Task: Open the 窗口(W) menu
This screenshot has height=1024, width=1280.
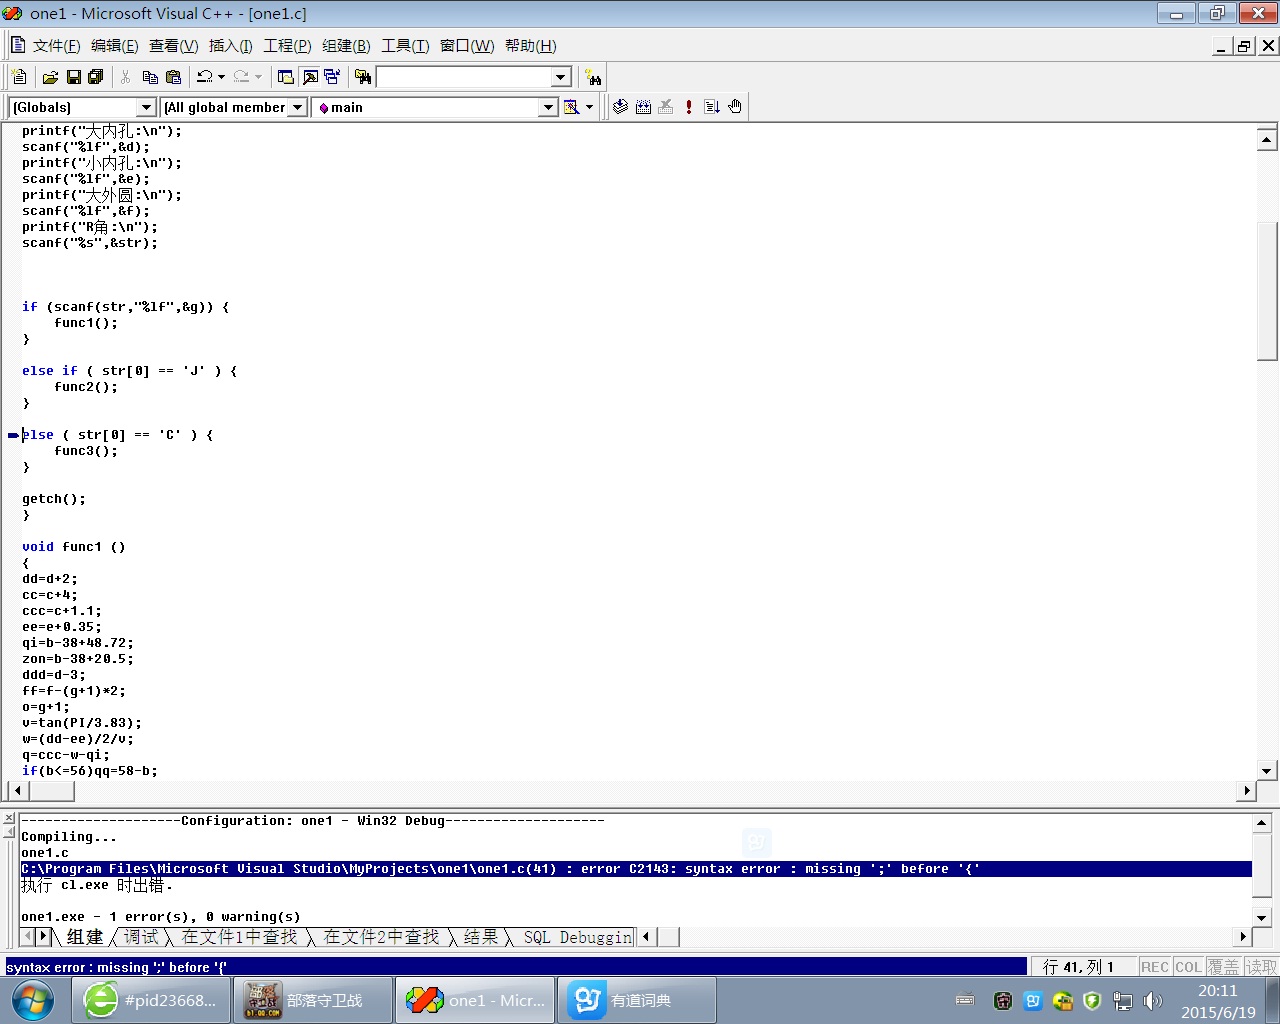Action: pyautogui.click(x=467, y=46)
